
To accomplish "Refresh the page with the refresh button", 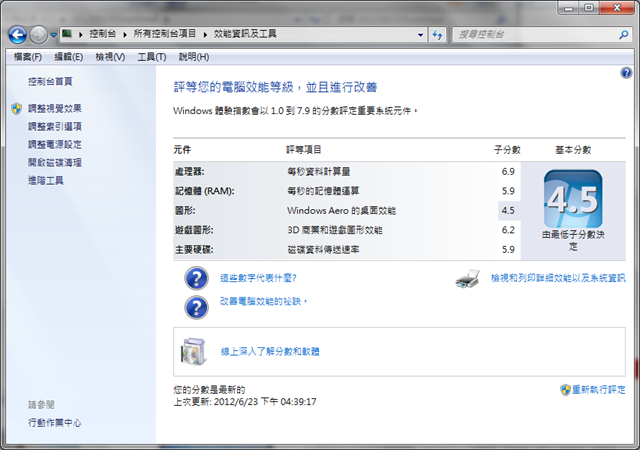I will [438, 35].
